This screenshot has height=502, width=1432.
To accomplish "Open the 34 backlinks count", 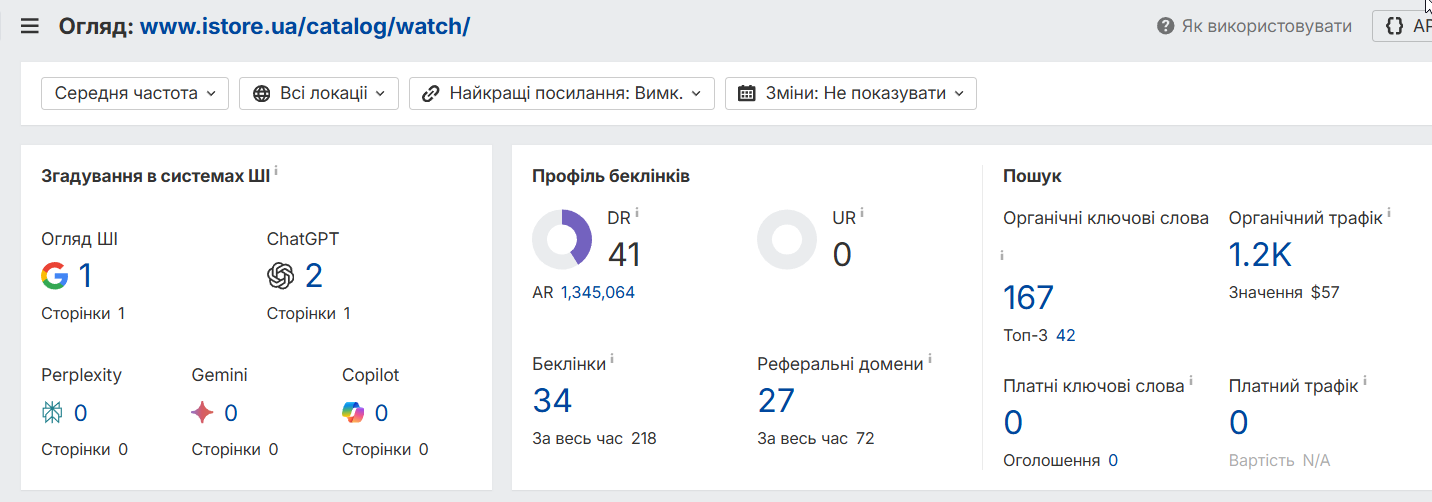I will point(552,400).
